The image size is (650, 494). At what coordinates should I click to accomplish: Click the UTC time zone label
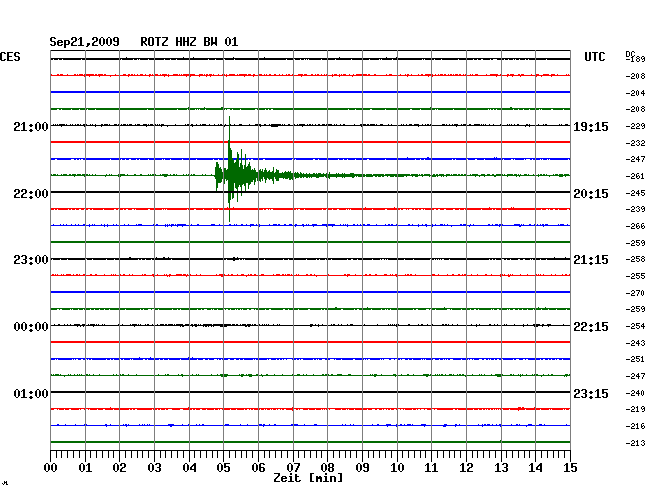(594, 57)
